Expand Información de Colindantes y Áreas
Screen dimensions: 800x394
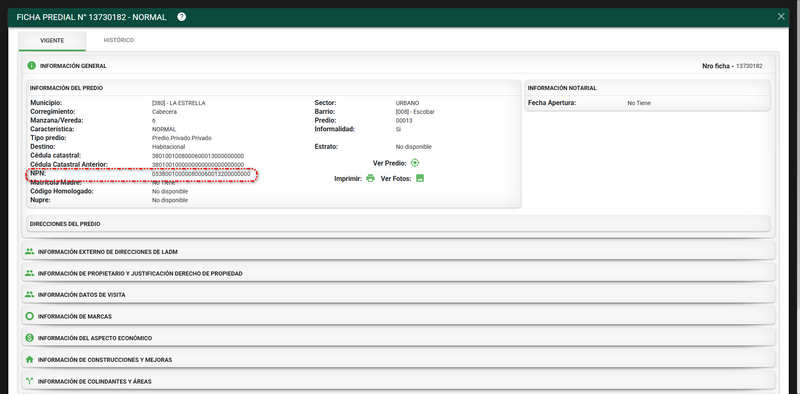[x=398, y=381]
